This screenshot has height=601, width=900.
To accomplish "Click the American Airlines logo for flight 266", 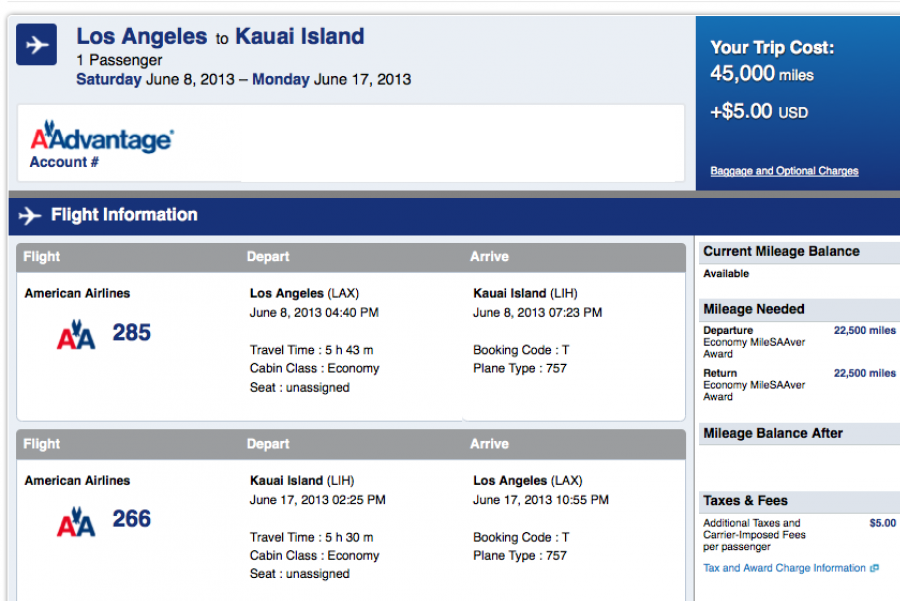I will point(76,520).
